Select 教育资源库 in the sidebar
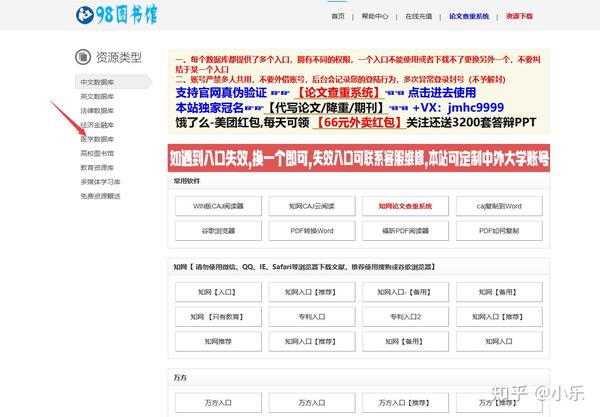 97,168
